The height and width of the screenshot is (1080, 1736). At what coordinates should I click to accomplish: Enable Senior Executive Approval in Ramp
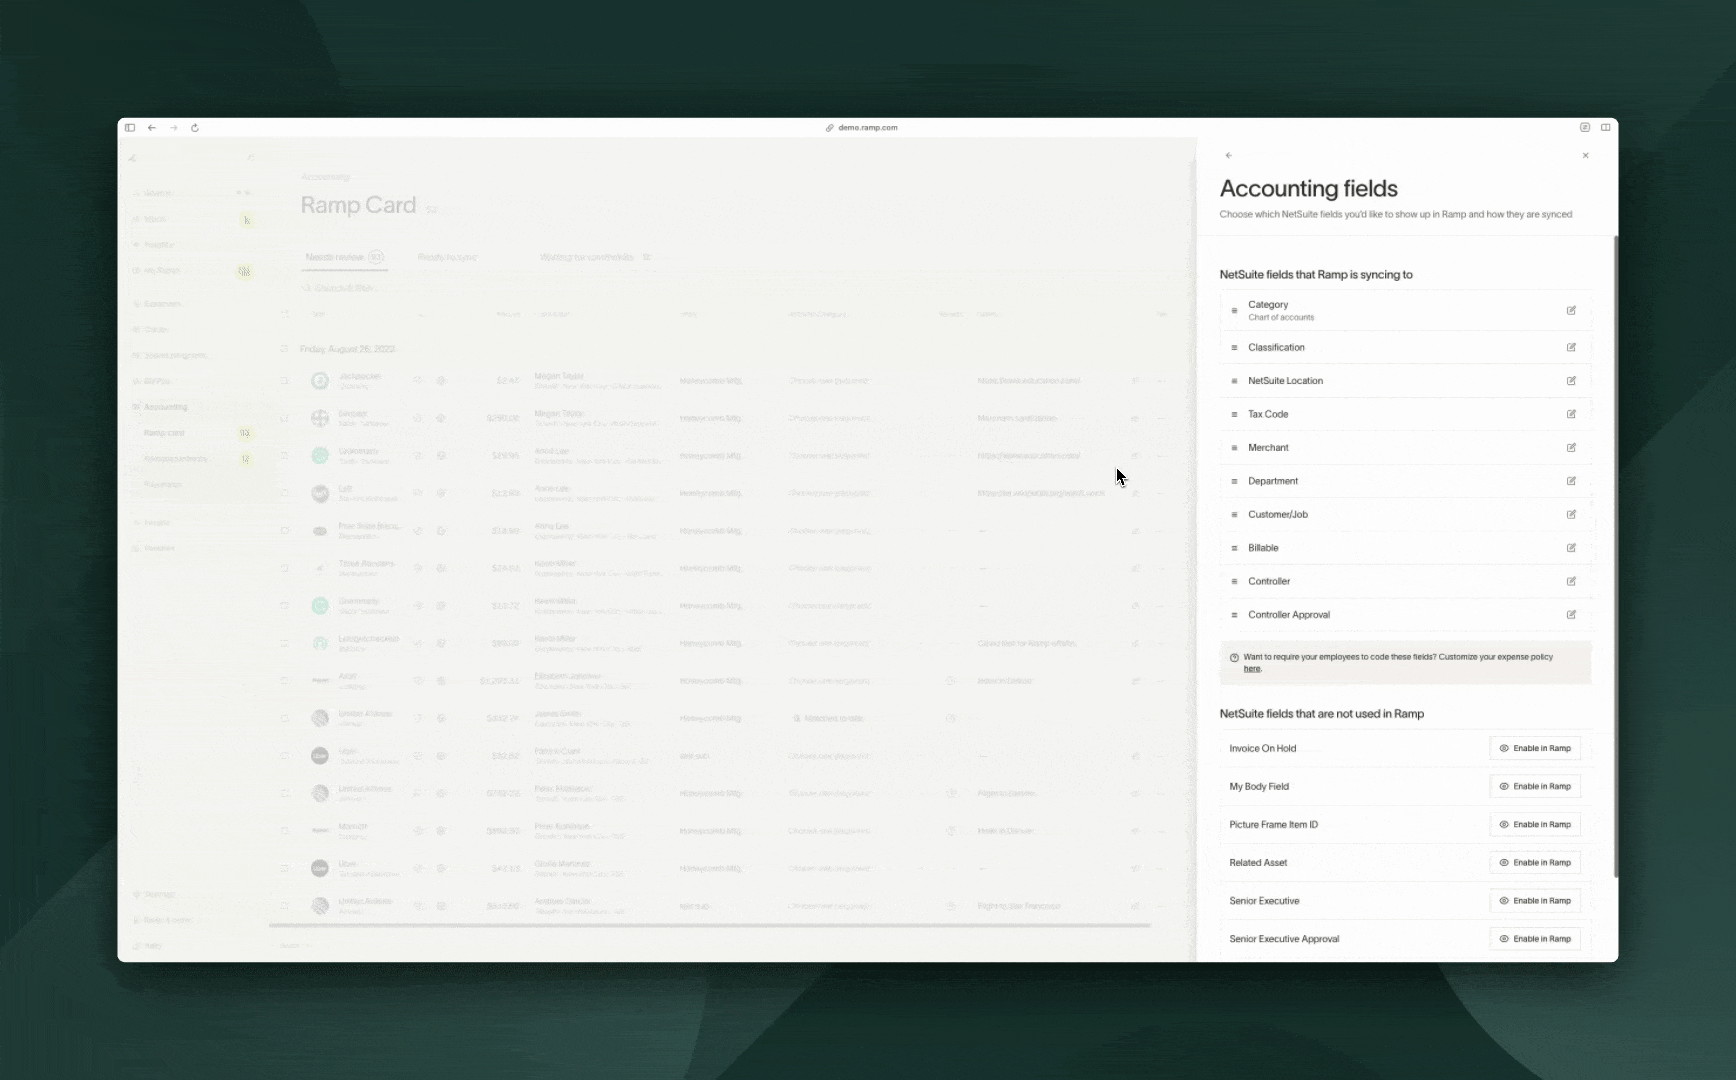(1535, 939)
